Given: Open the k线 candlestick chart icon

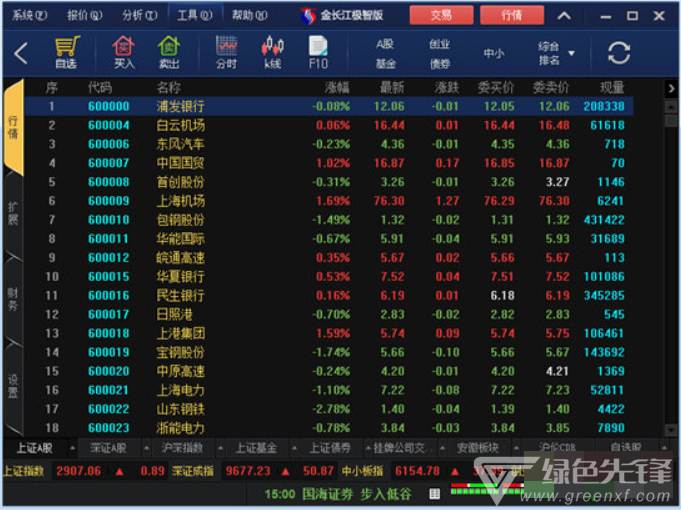Looking at the screenshot, I should pyautogui.click(x=272, y=53).
